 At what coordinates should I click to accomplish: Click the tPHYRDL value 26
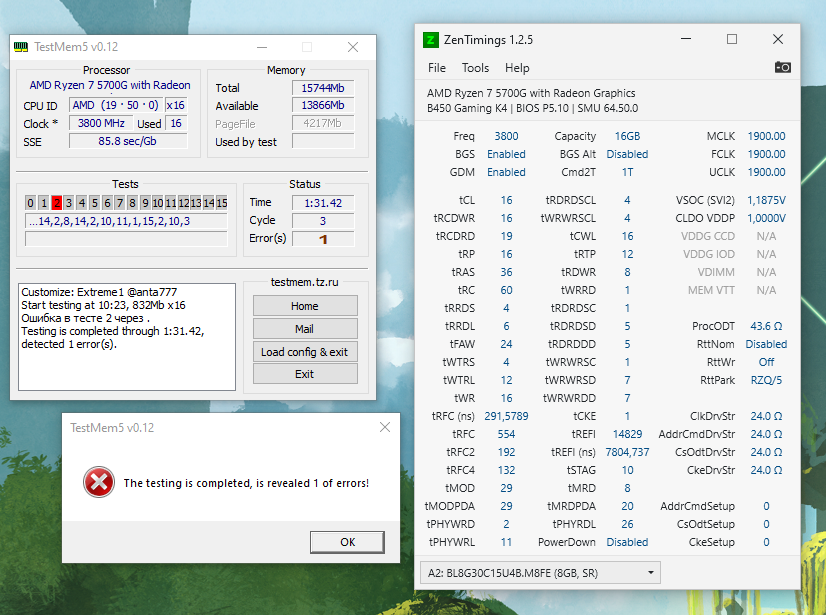tap(627, 524)
